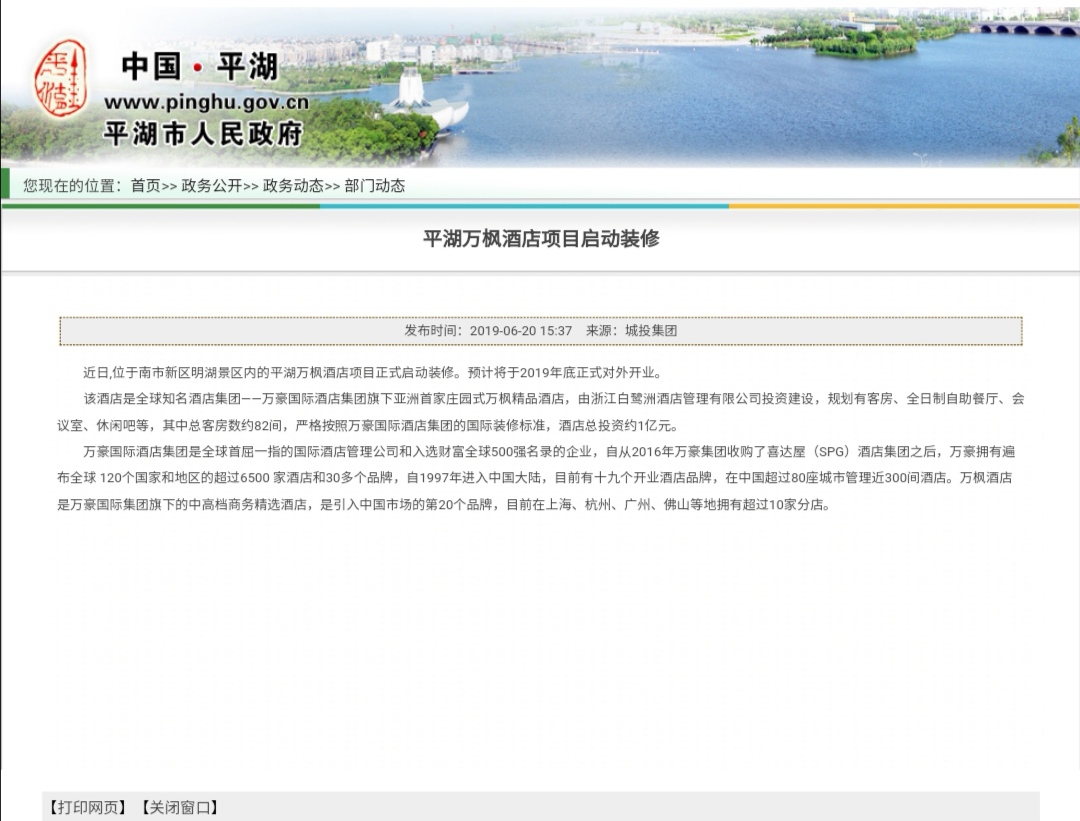Click the 关闭窗口 close window link

pyautogui.click(x=180, y=807)
